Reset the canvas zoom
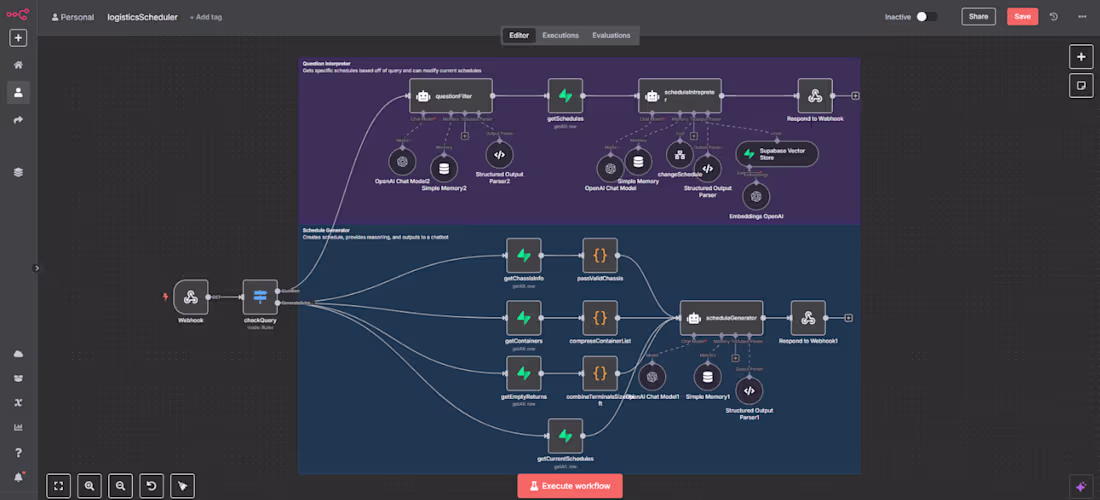 pos(152,485)
